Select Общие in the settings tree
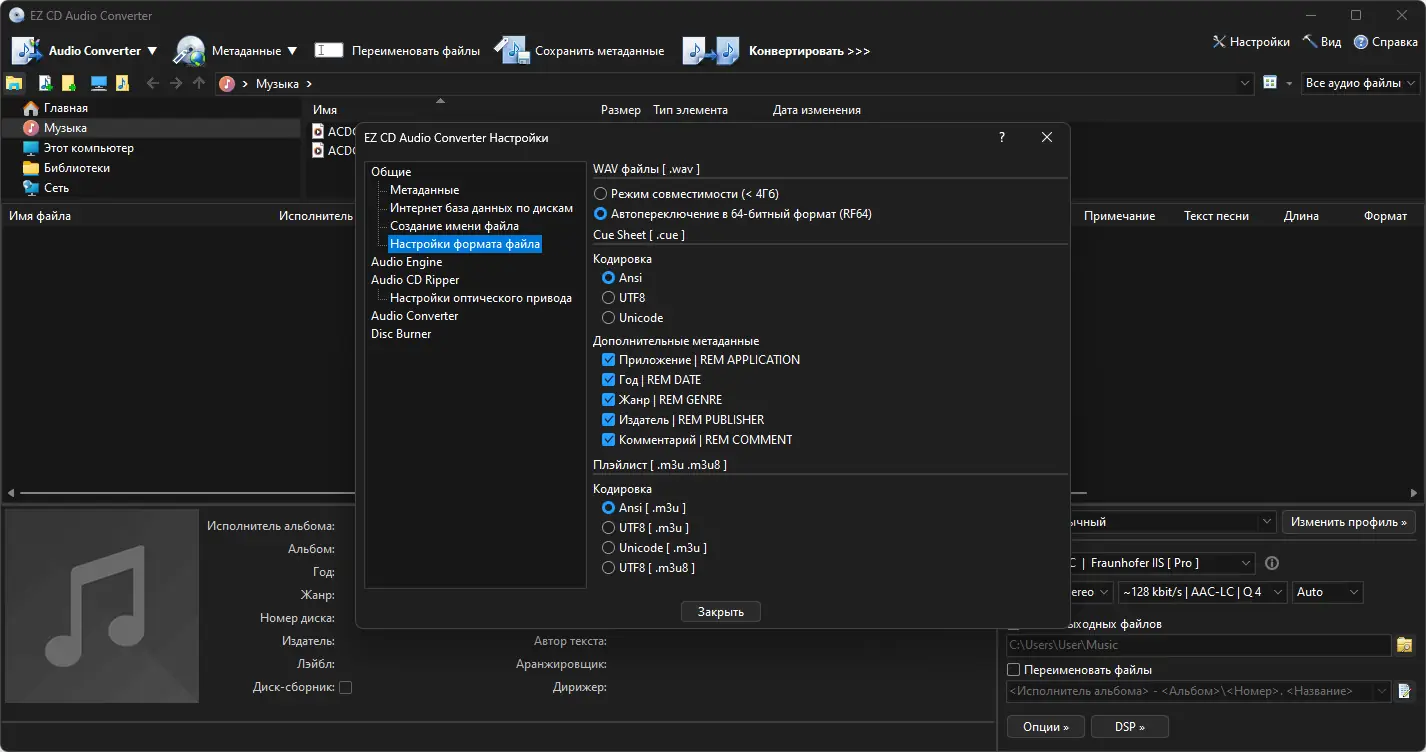 [391, 172]
